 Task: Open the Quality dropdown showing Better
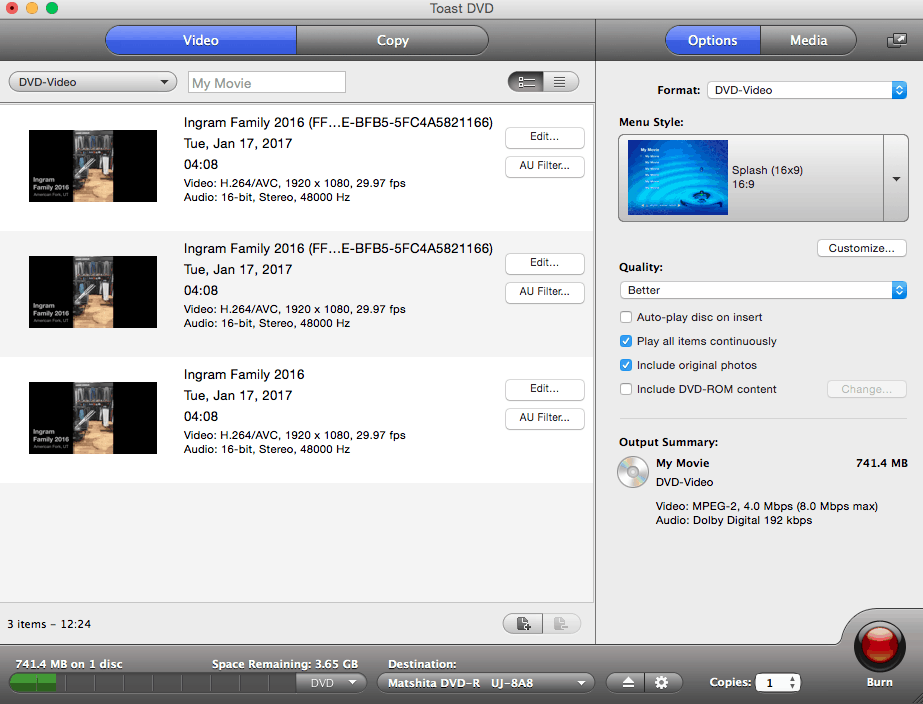pyautogui.click(x=763, y=290)
